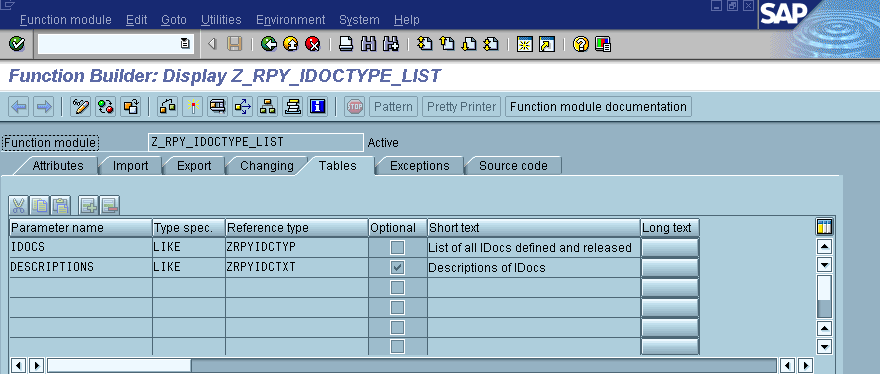Viewport: 880px width, 374px height.
Task: Click the Insert row icon
Action: [89, 206]
